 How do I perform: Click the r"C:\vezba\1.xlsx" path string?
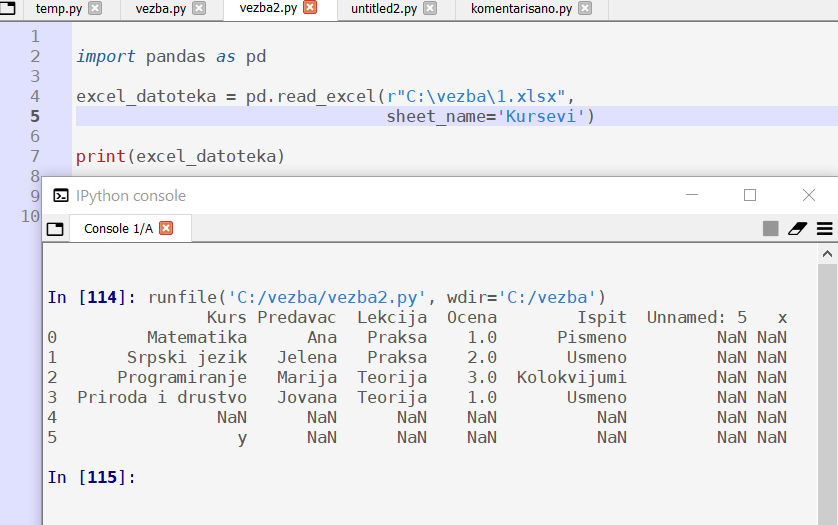[476, 96]
